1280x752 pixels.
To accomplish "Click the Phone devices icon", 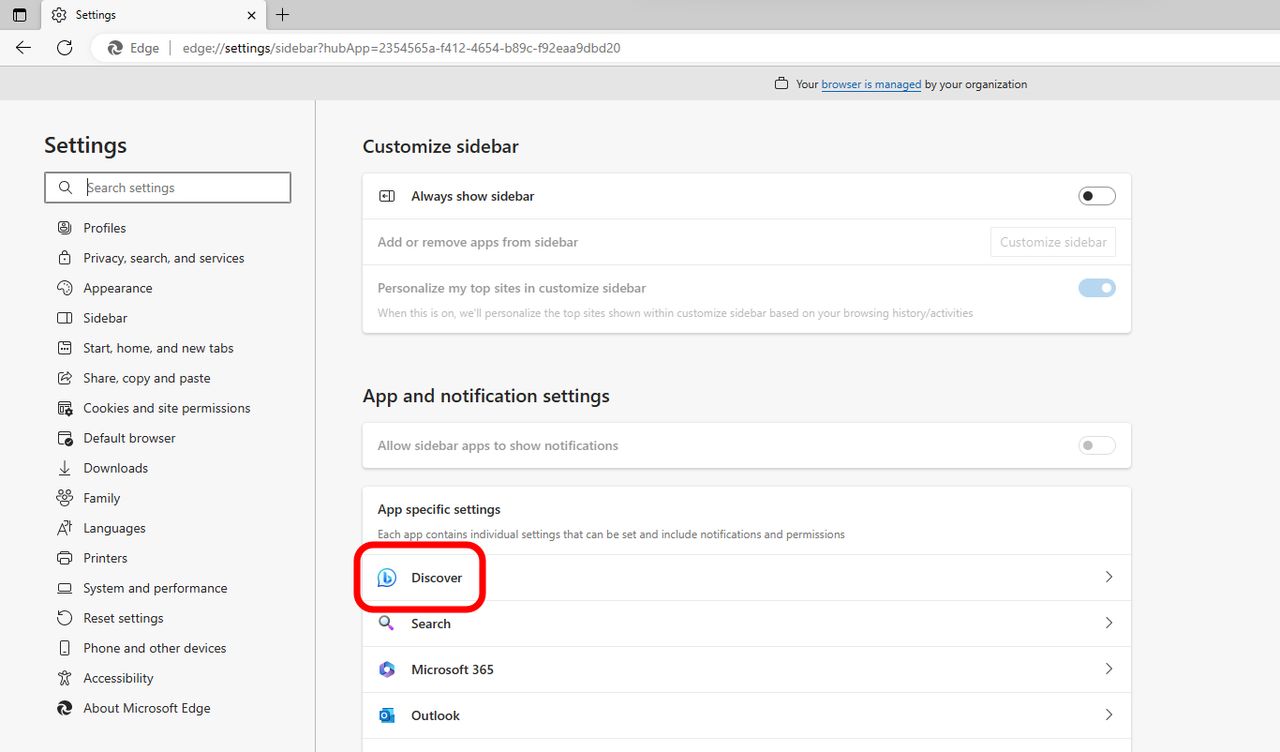I will click(x=65, y=648).
